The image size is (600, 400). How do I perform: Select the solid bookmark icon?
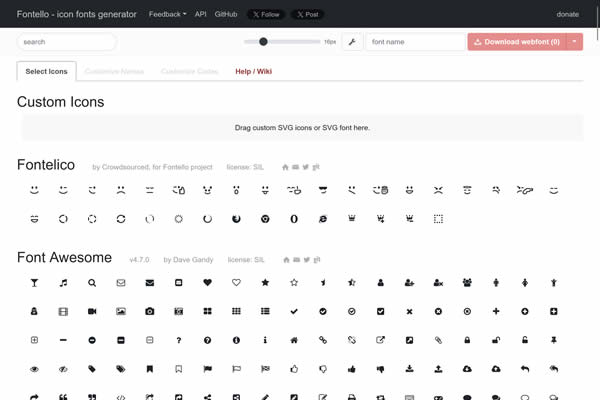pyautogui.click(x=150, y=369)
